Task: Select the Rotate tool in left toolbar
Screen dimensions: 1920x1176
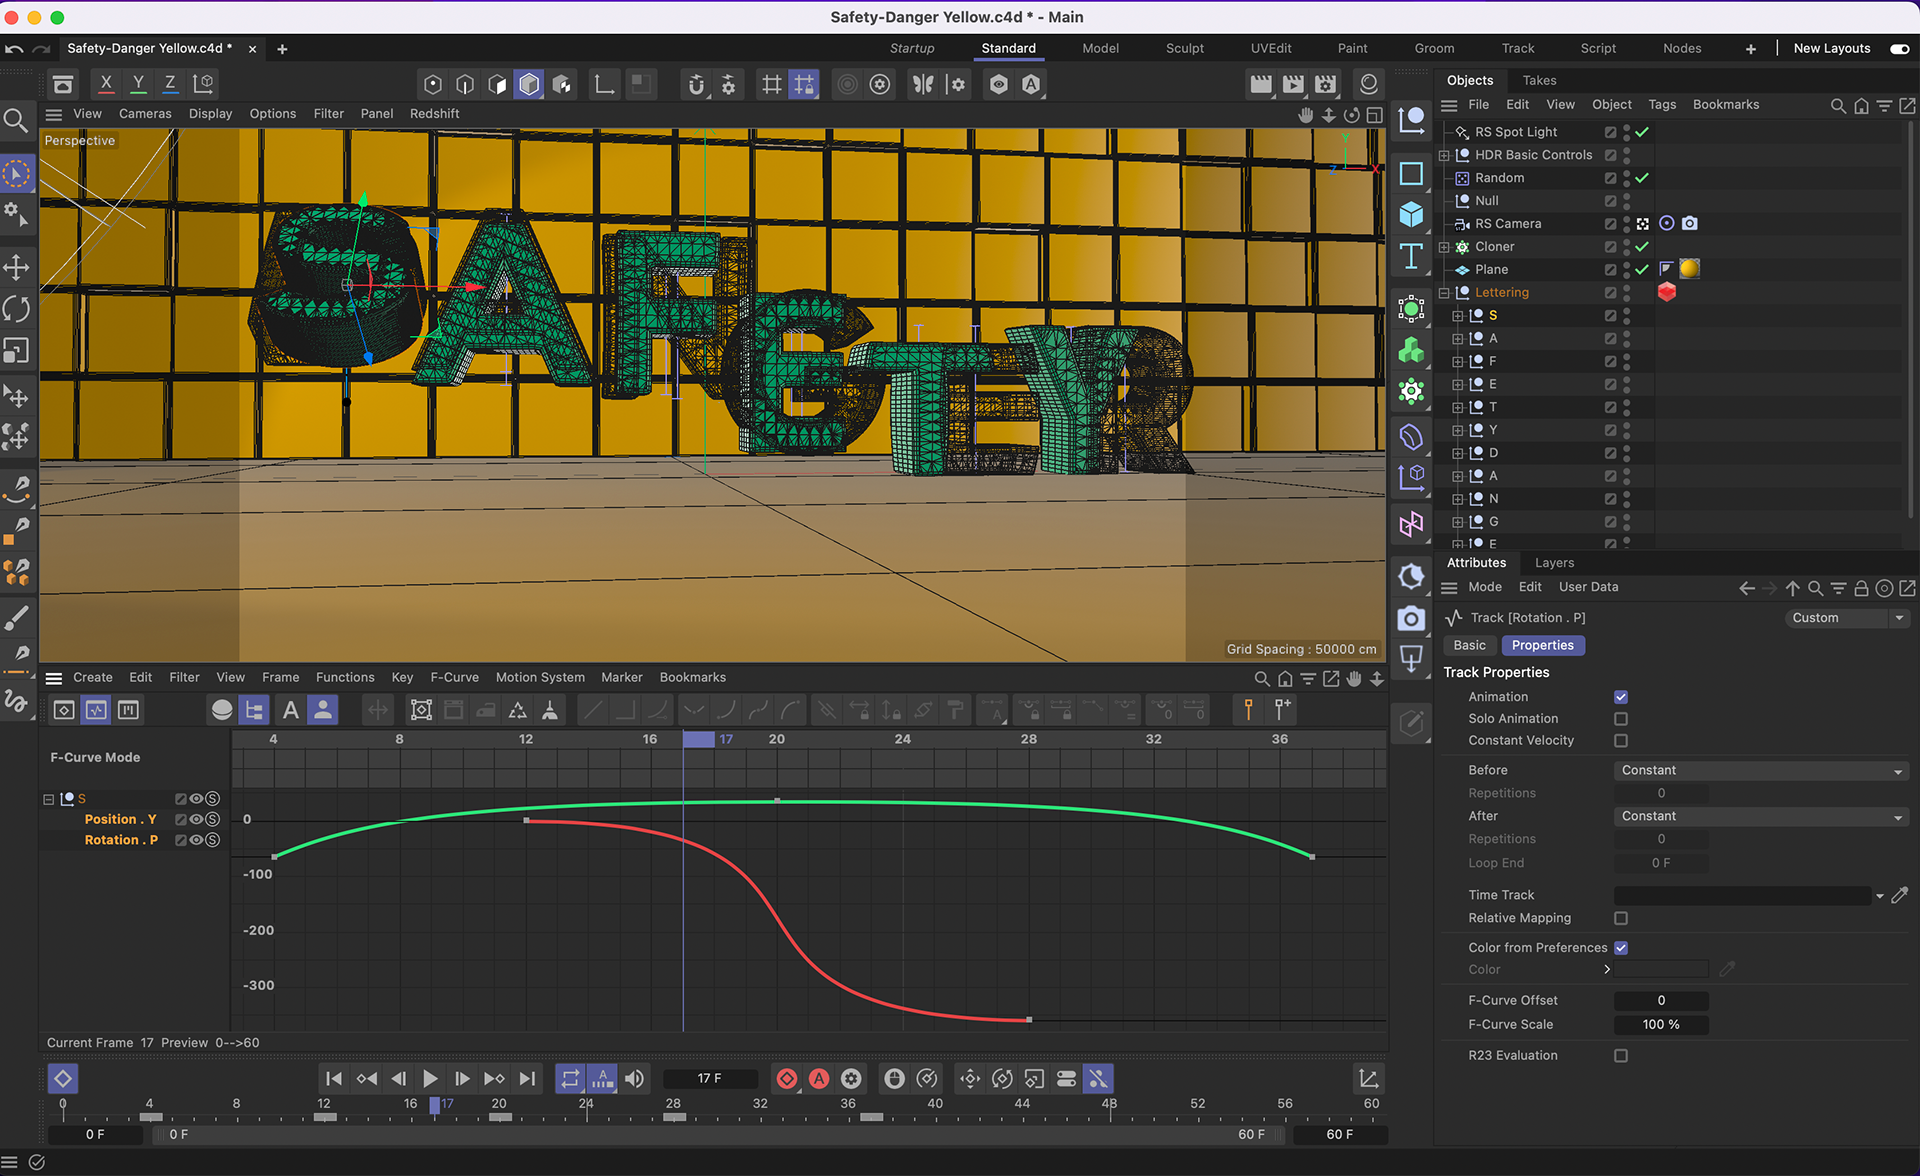Action: pos(17,309)
